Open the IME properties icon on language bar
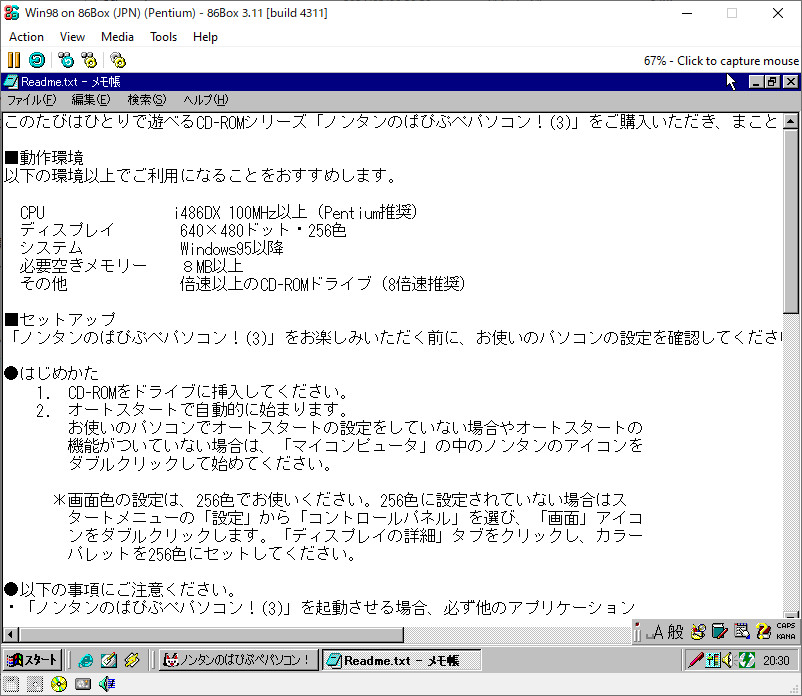The width and height of the screenshot is (802, 696). 742,632
